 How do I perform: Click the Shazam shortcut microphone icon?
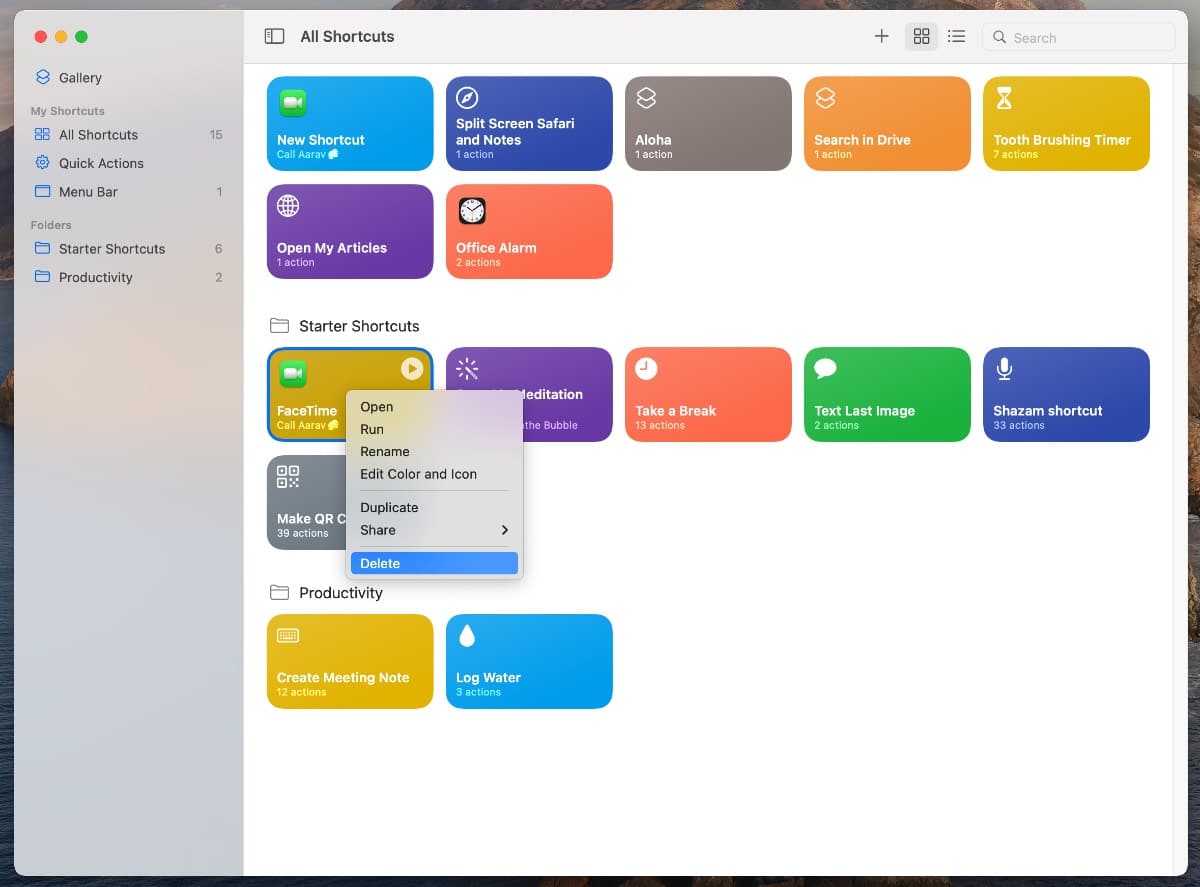(1004, 369)
